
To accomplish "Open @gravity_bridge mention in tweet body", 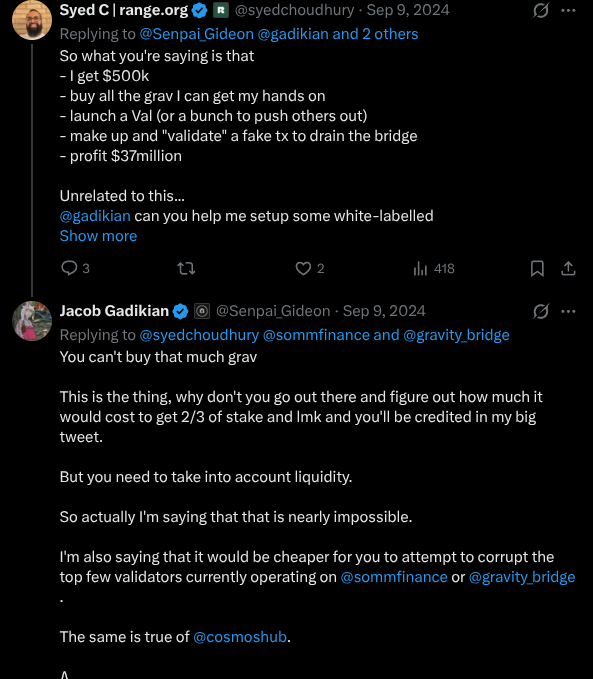I will point(522,577).
